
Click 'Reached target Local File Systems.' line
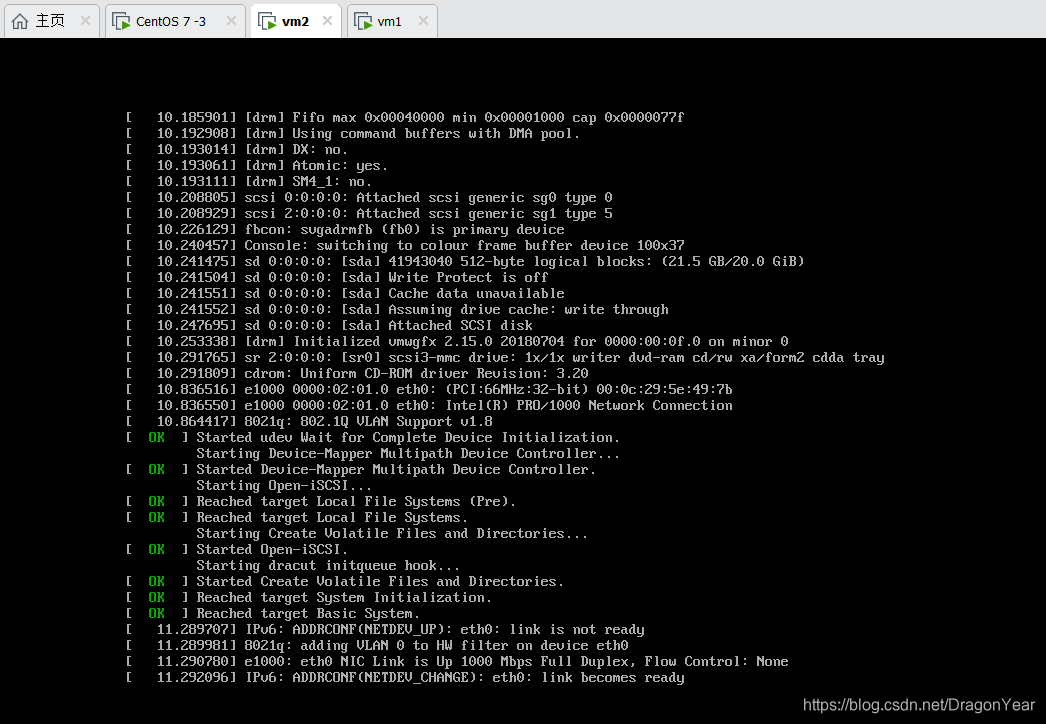(x=298, y=518)
